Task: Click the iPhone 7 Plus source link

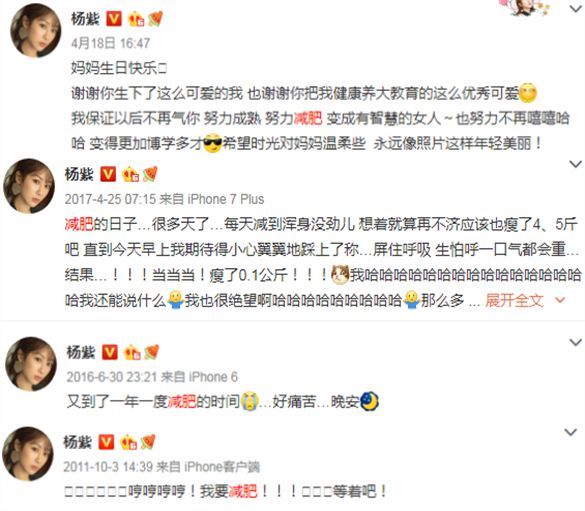Action: (226, 199)
